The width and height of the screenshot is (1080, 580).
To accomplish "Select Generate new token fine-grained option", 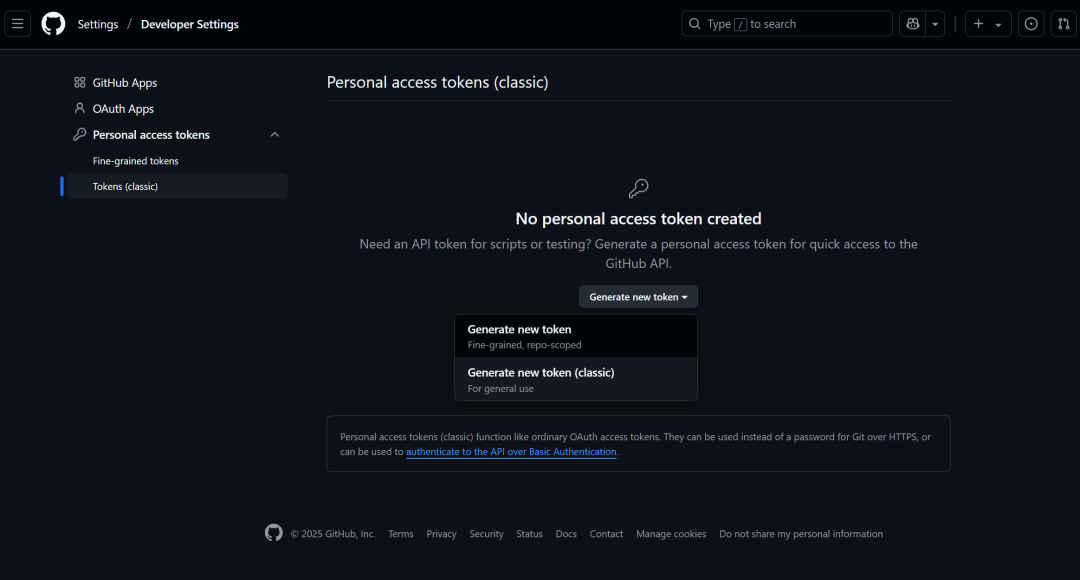I will [575, 336].
